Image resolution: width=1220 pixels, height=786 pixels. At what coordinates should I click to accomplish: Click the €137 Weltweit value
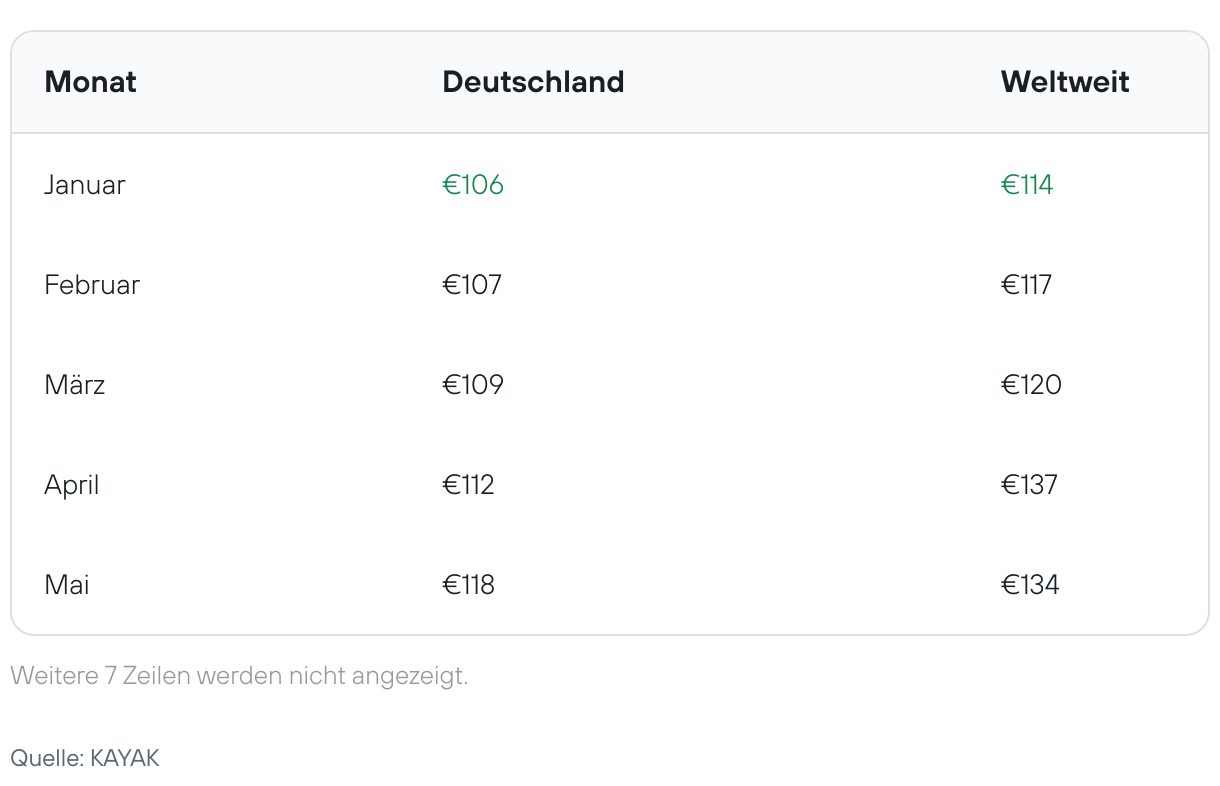1029,485
